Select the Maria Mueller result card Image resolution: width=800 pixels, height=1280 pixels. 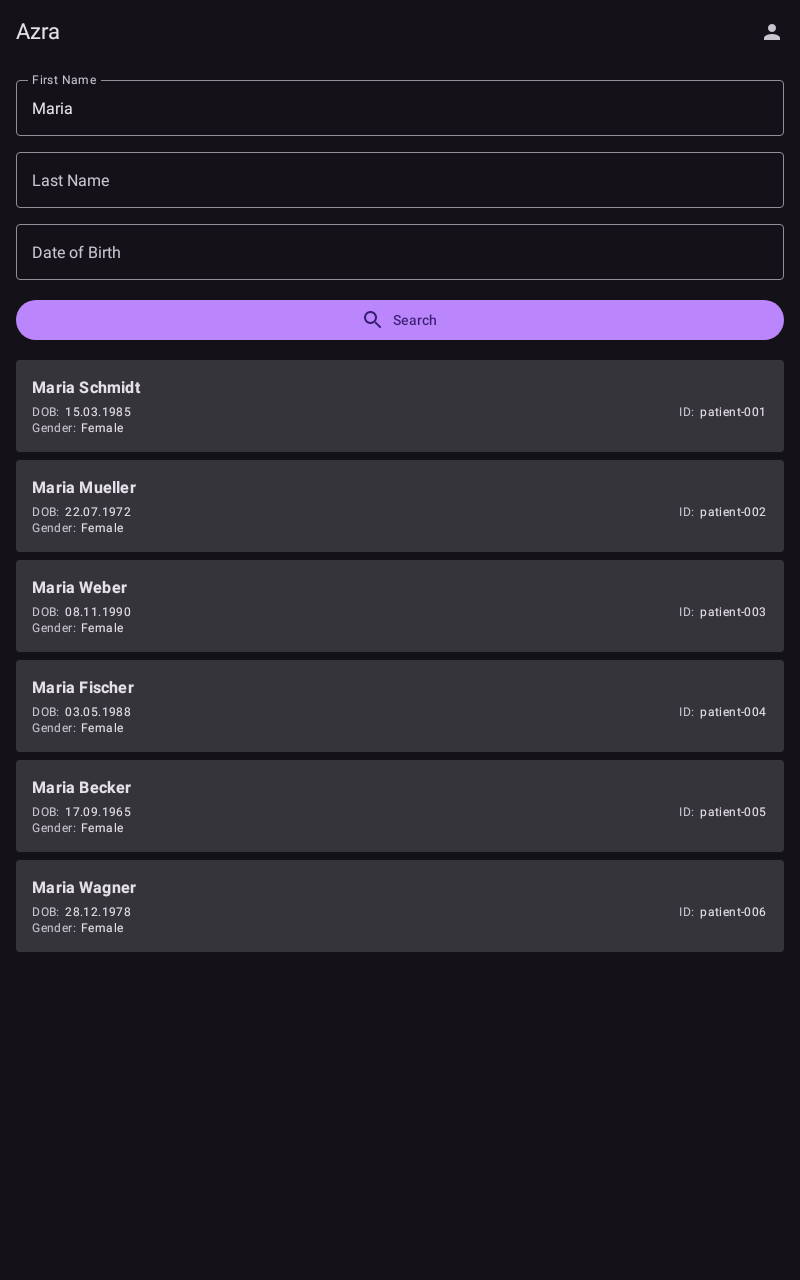(400, 506)
